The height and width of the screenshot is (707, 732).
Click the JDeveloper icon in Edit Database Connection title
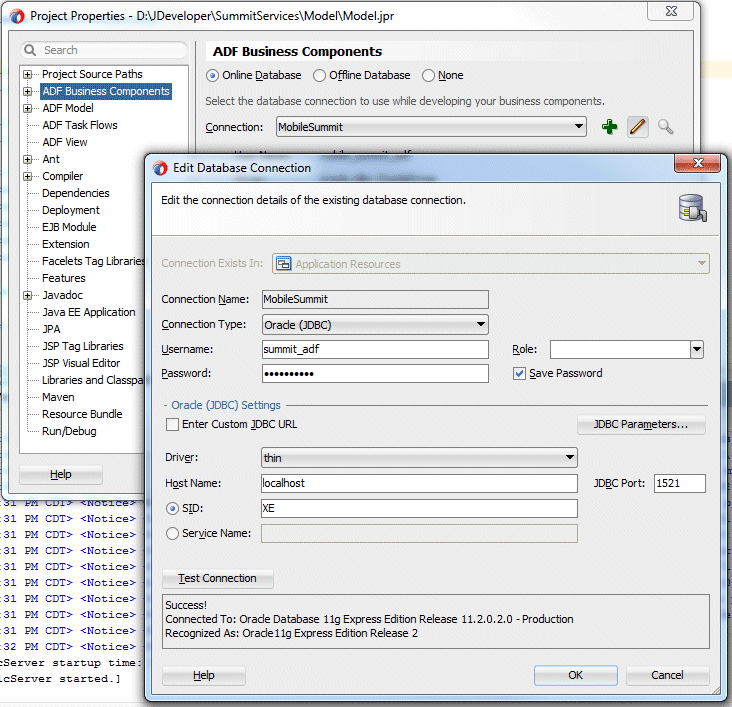(x=160, y=168)
